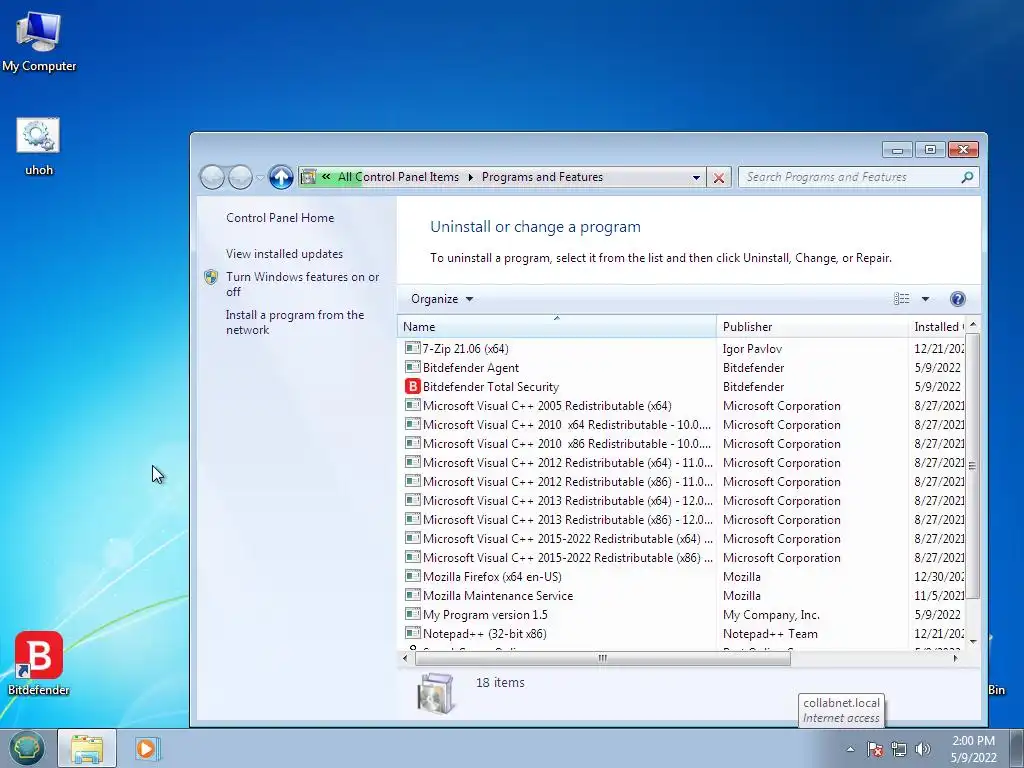Click the Windows Start orb
This screenshot has height=768, width=1024.
tap(26, 748)
